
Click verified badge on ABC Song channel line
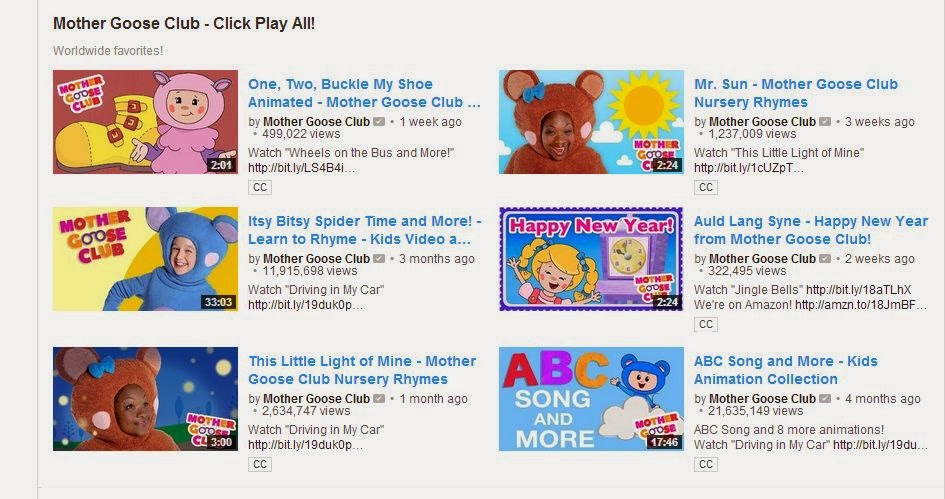[x=825, y=398]
